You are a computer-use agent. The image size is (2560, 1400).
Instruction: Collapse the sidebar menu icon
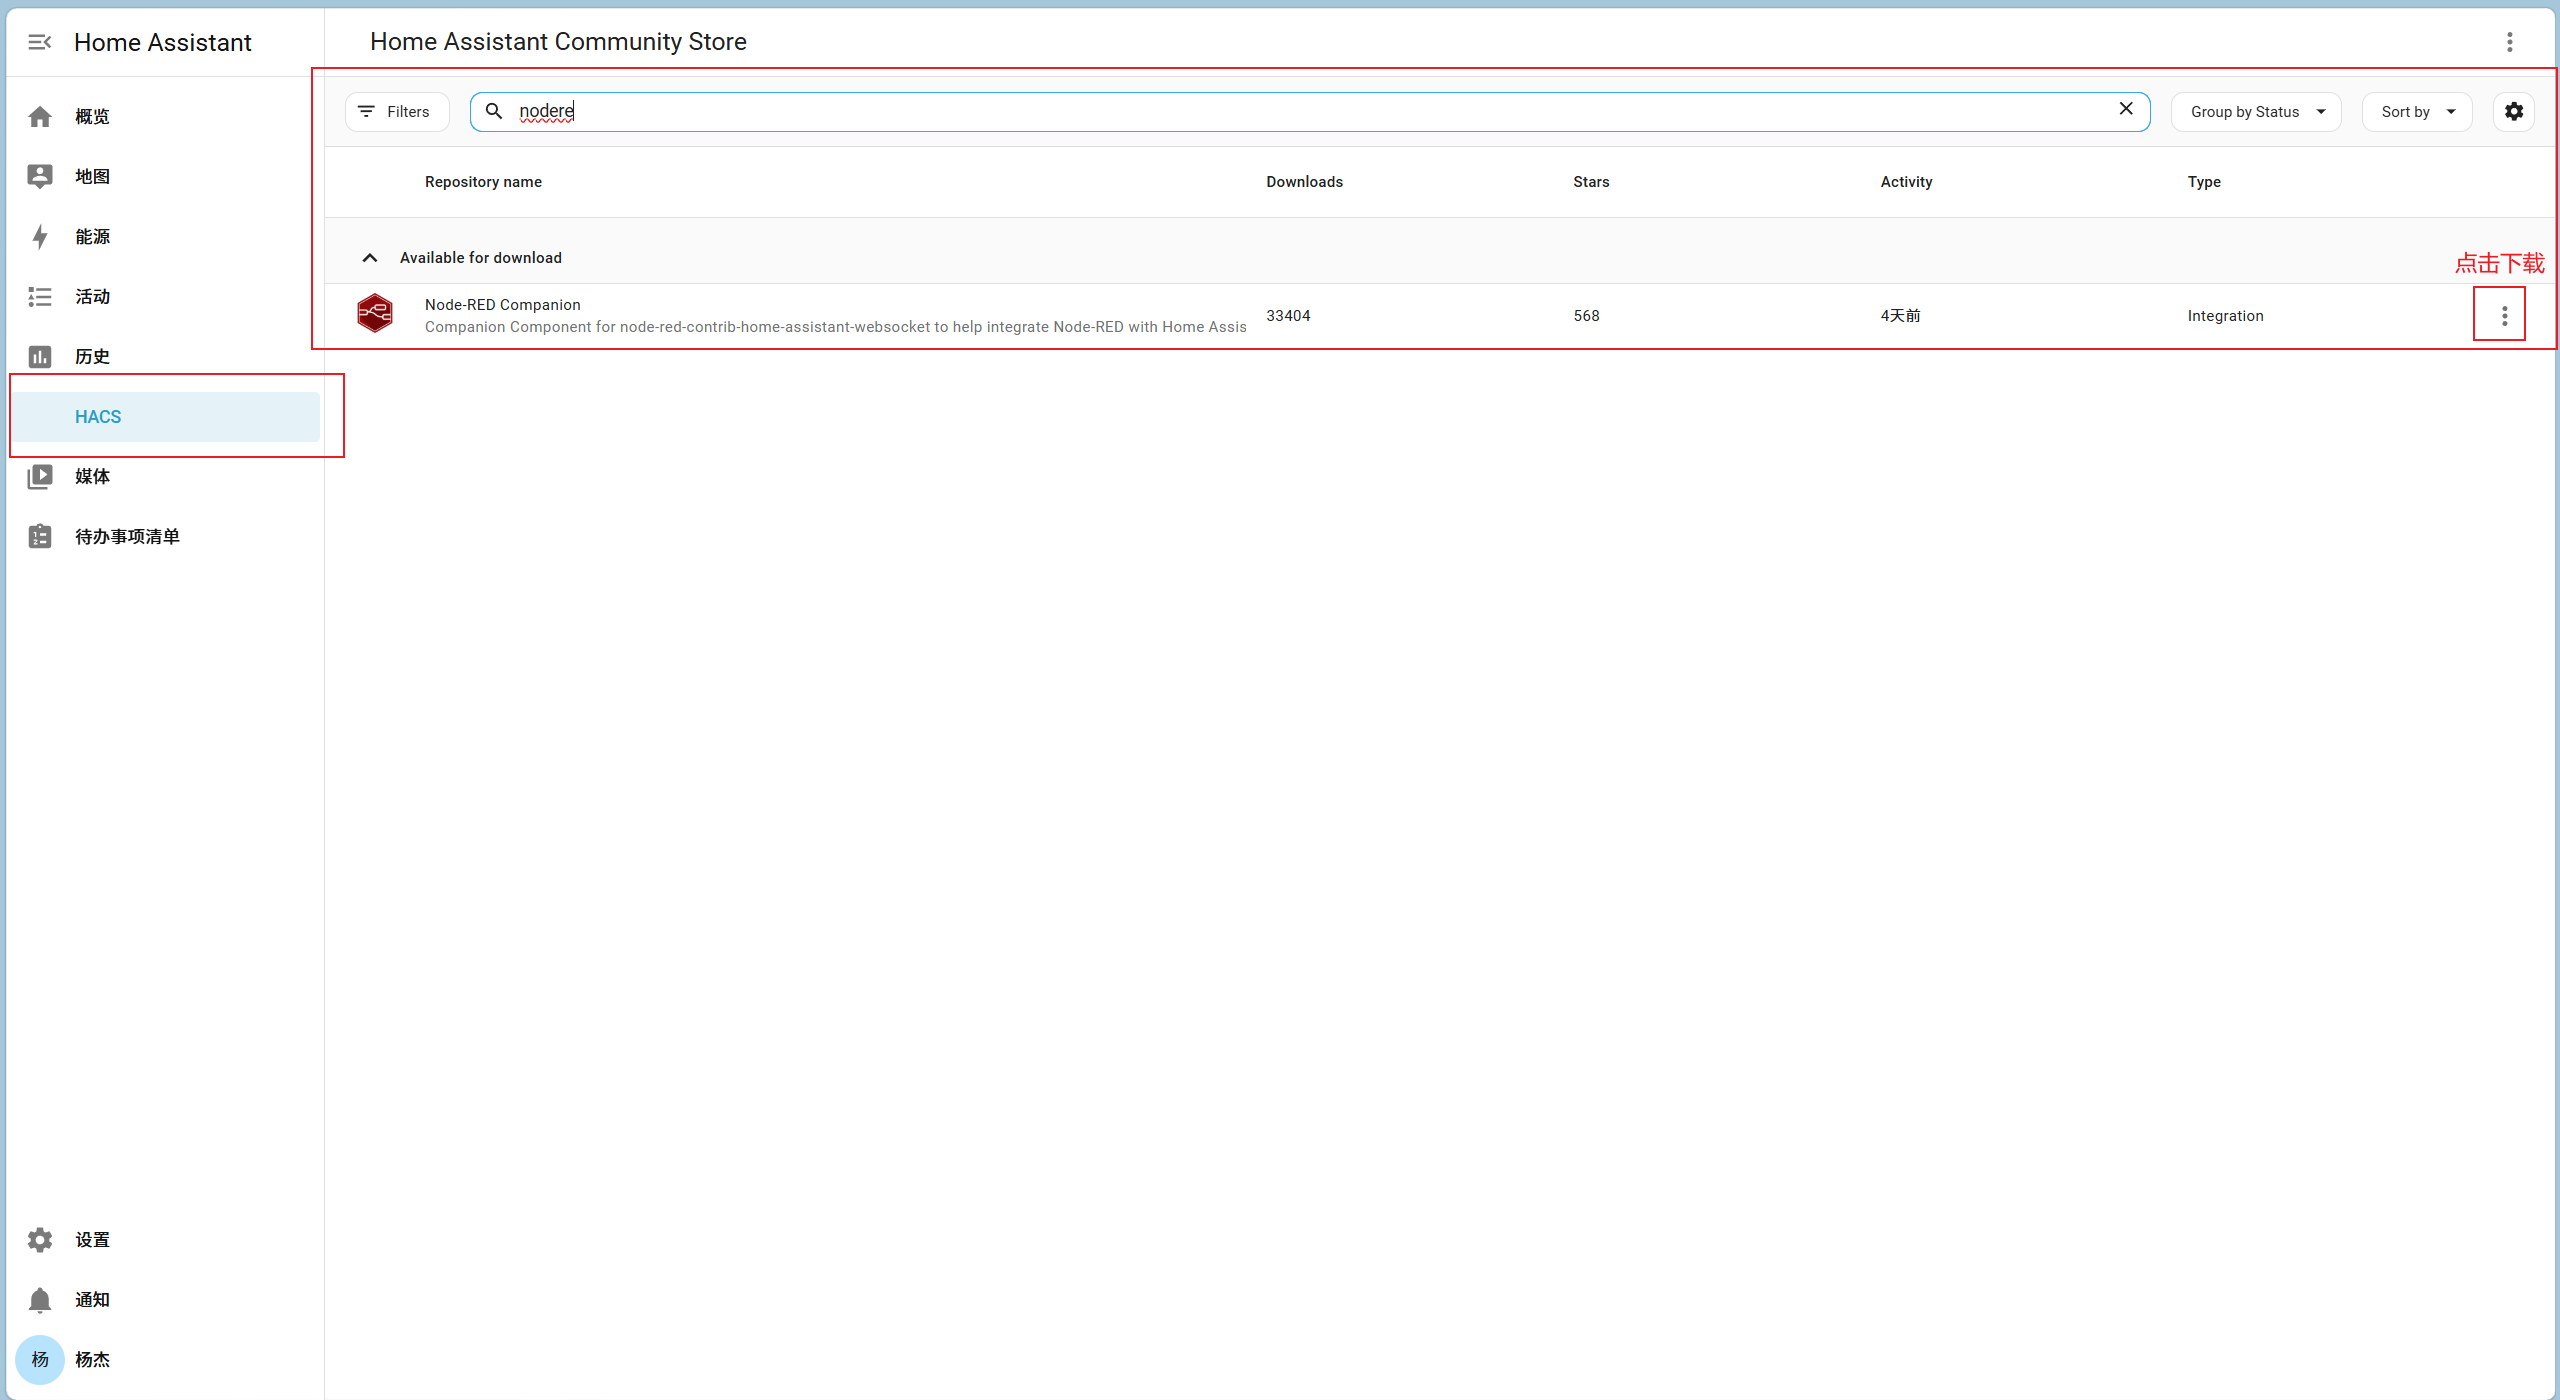coord(40,42)
